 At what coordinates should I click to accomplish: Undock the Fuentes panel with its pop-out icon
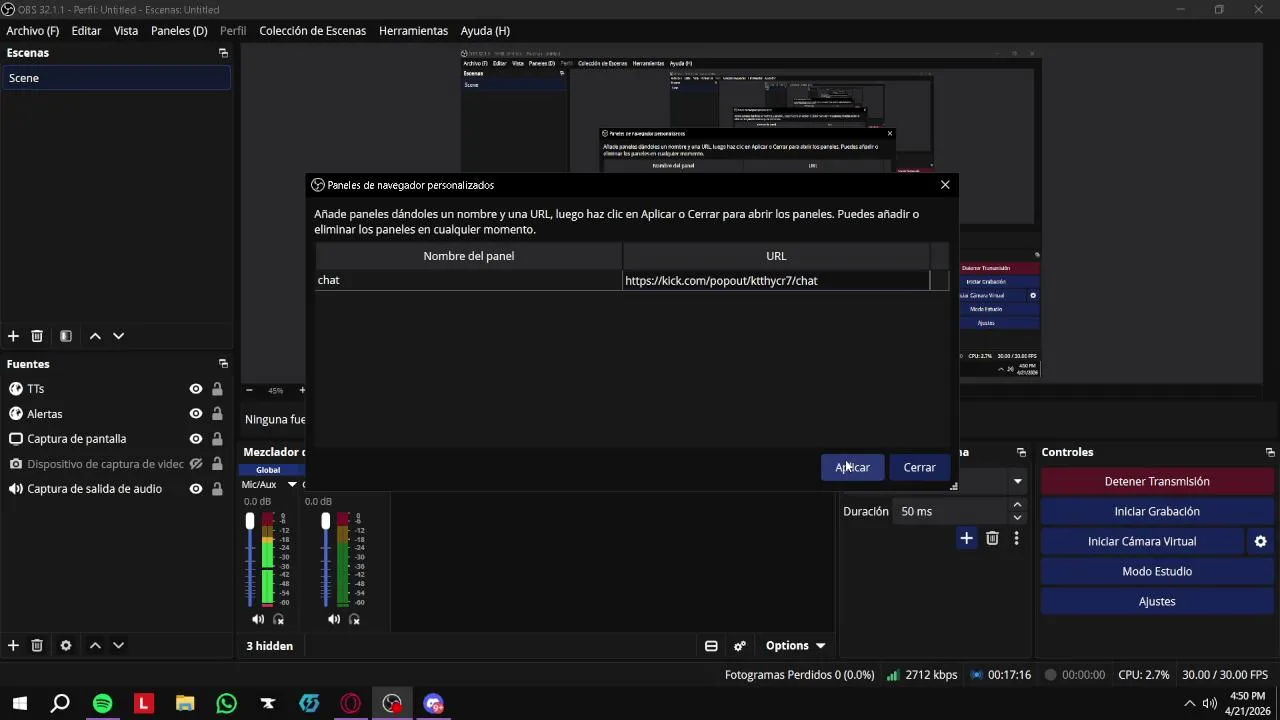point(223,364)
